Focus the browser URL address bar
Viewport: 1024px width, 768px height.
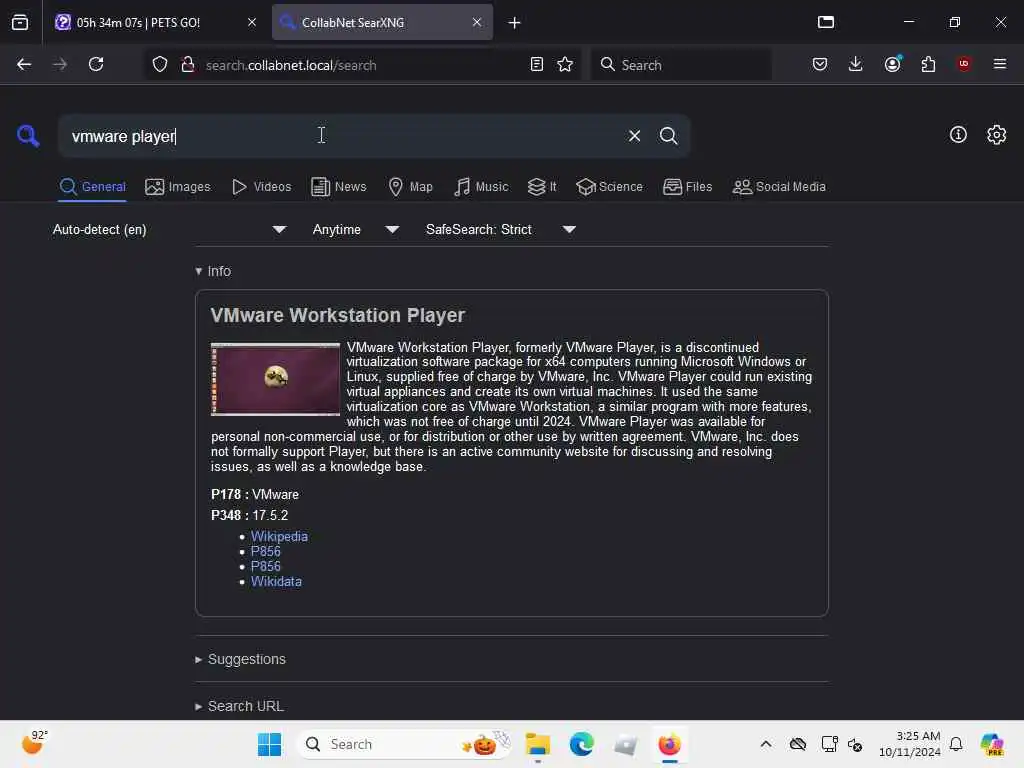(x=363, y=65)
